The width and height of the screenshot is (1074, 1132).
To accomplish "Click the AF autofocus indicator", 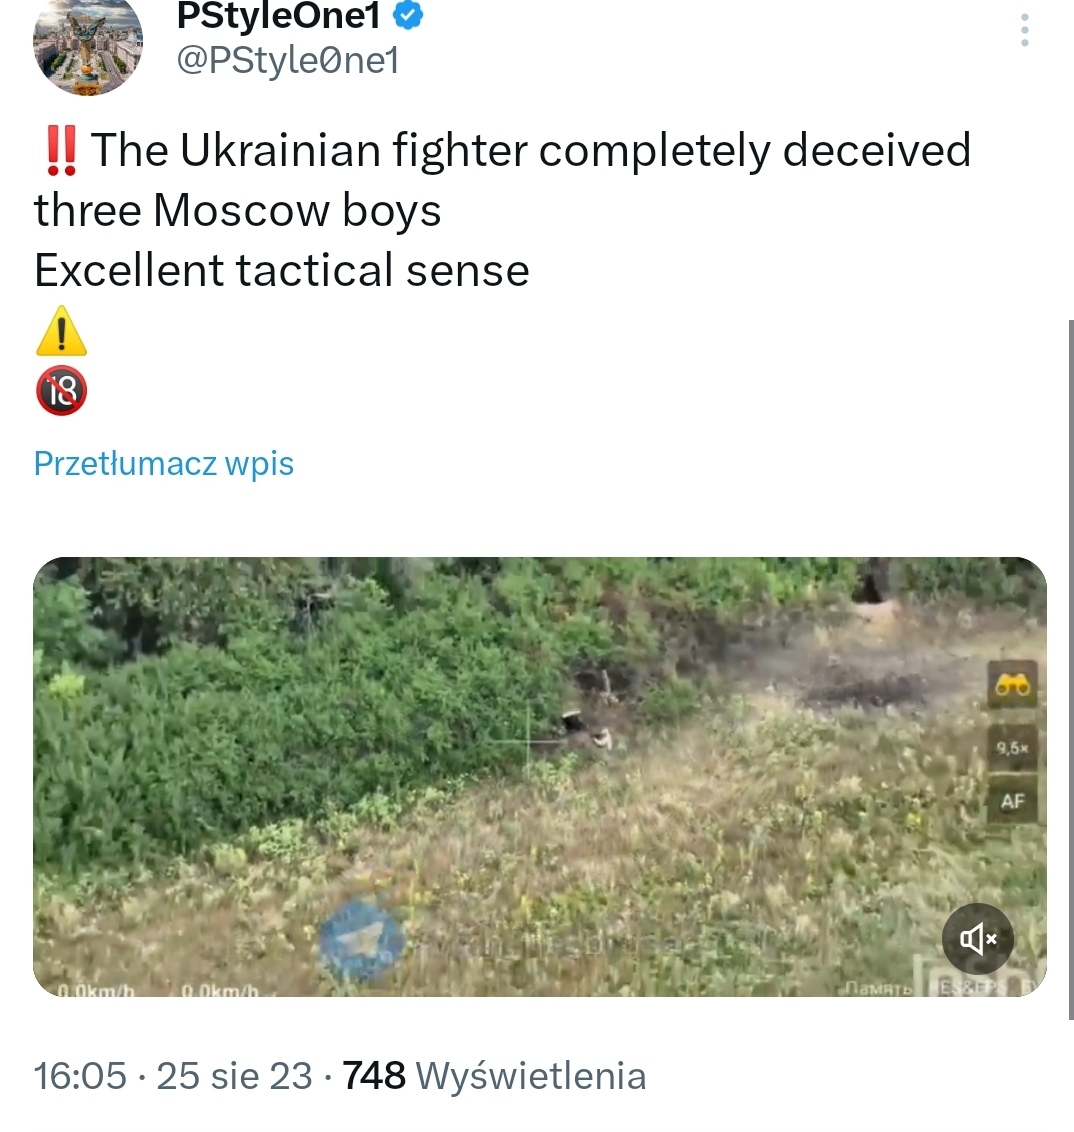I will pyautogui.click(x=1013, y=801).
